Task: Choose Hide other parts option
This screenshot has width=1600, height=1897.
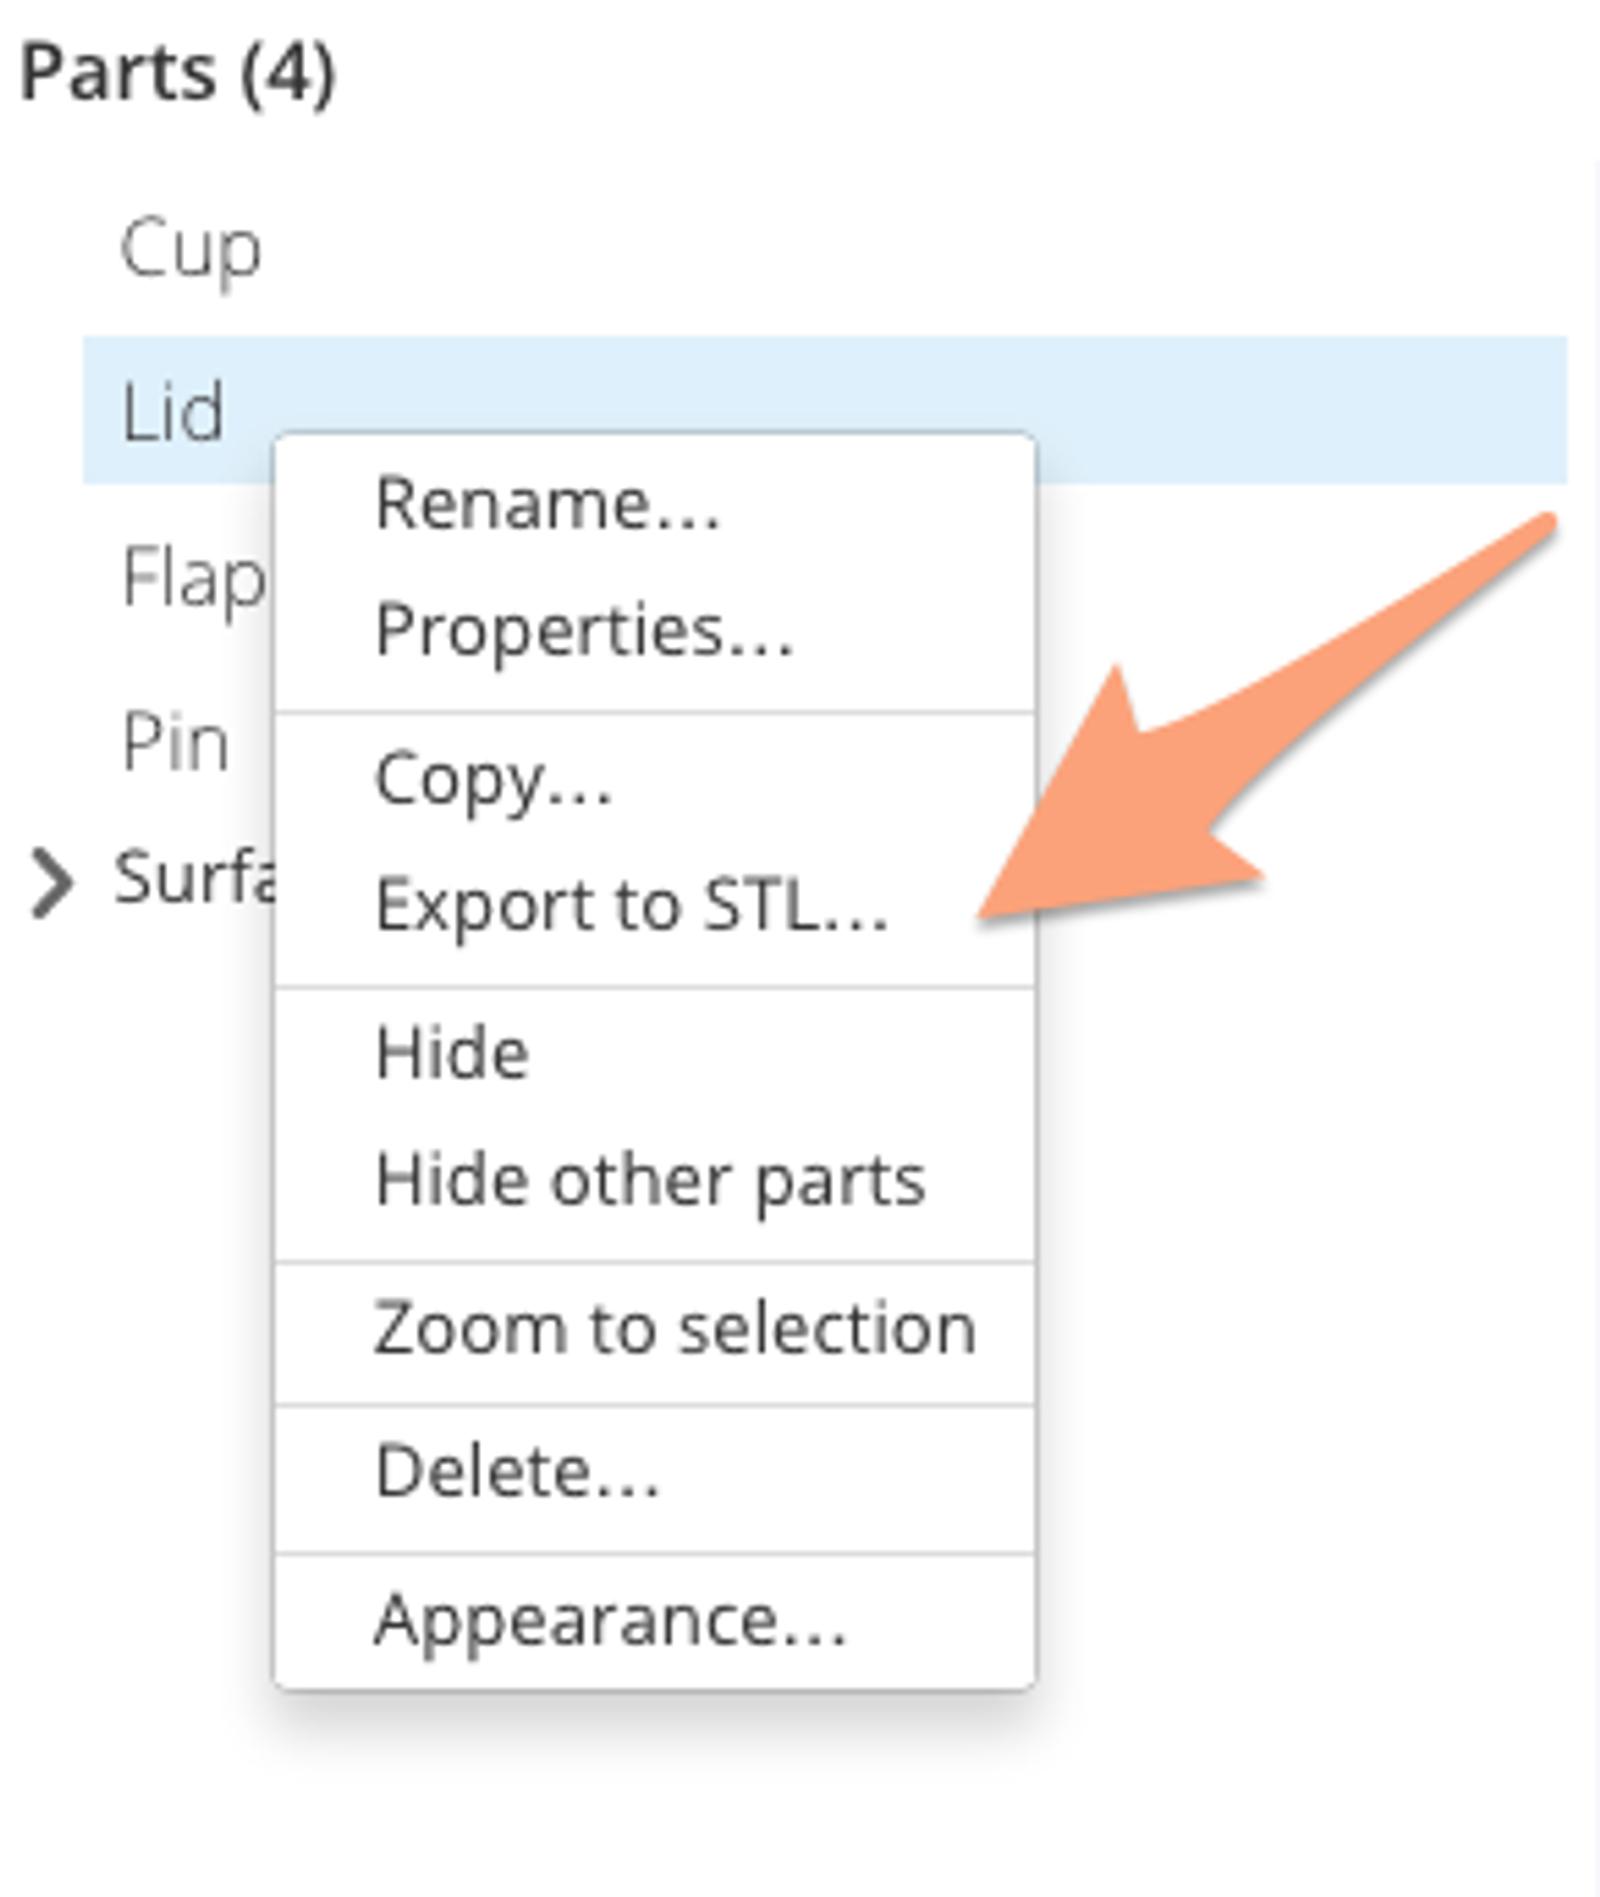Action: tap(649, 1181)
